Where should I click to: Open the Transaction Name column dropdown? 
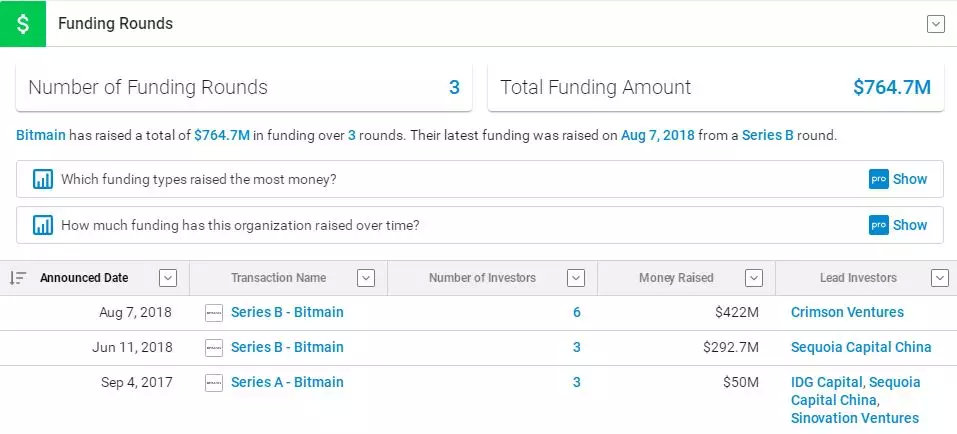coord(366,278)
